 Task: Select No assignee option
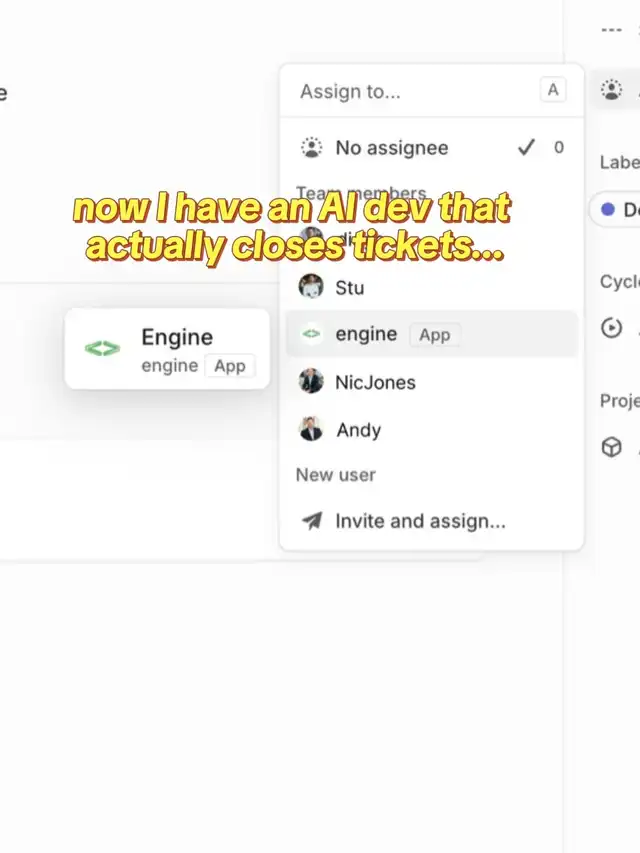(391, 148)
